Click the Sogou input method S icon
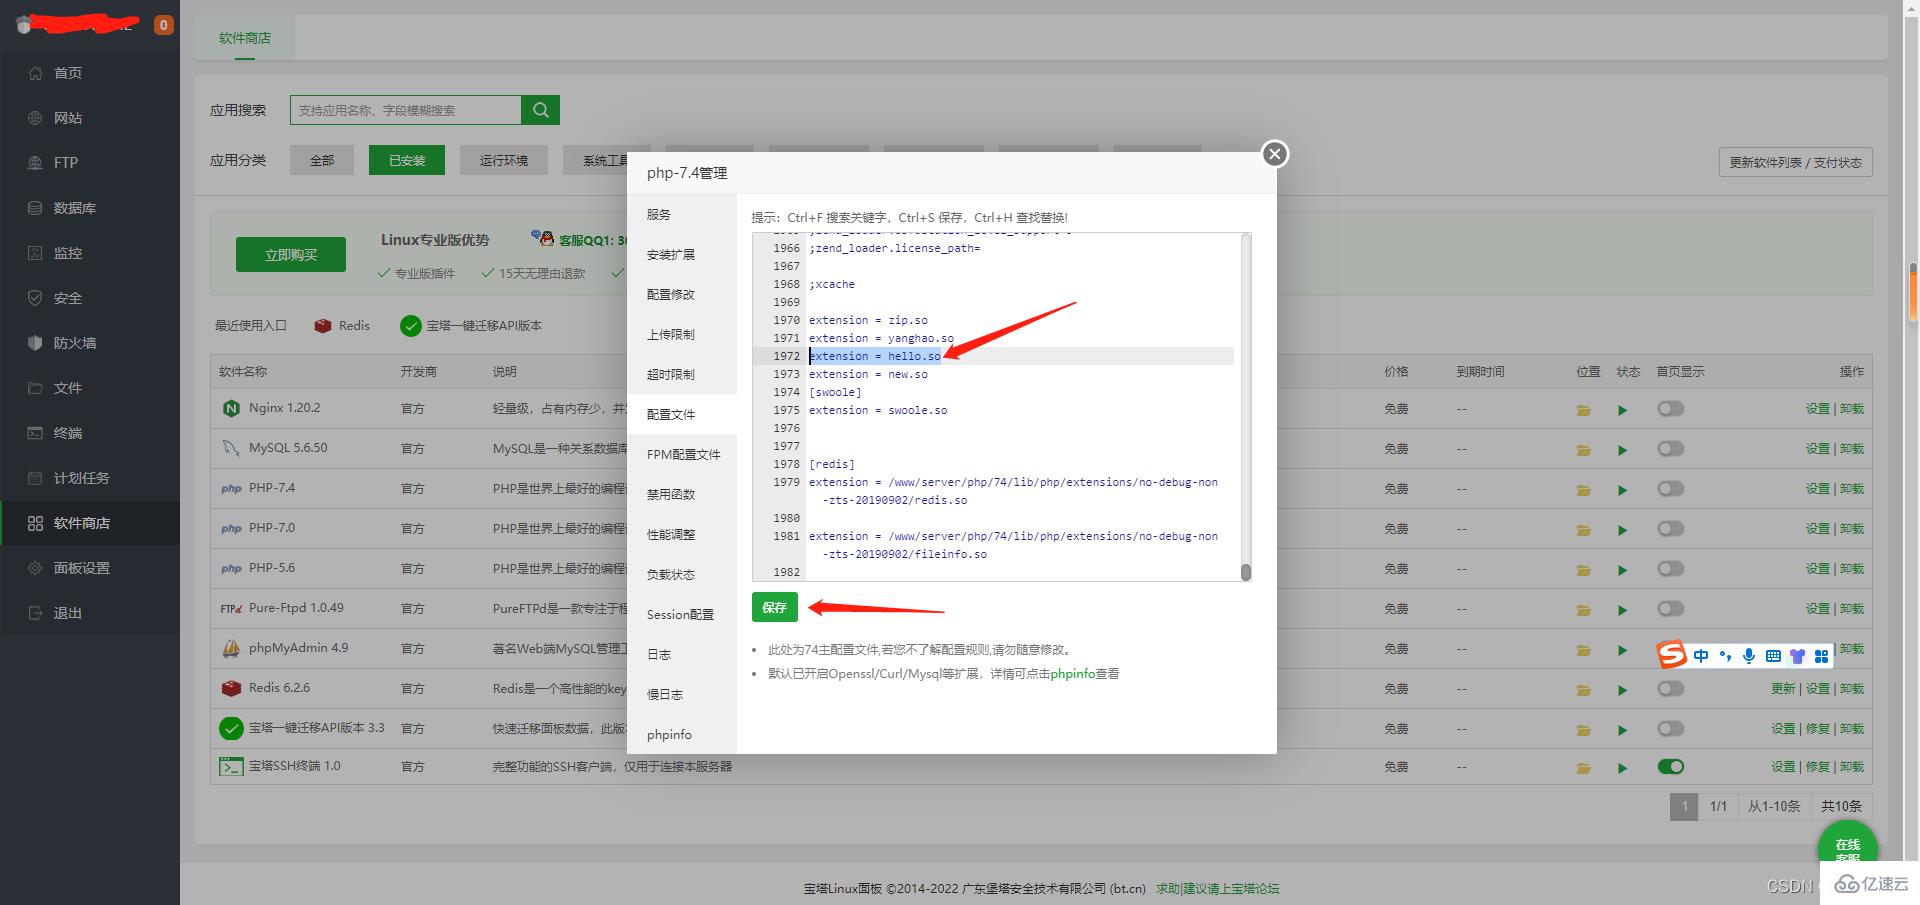Screen dimensions: 1920x905 [1672, 655]
